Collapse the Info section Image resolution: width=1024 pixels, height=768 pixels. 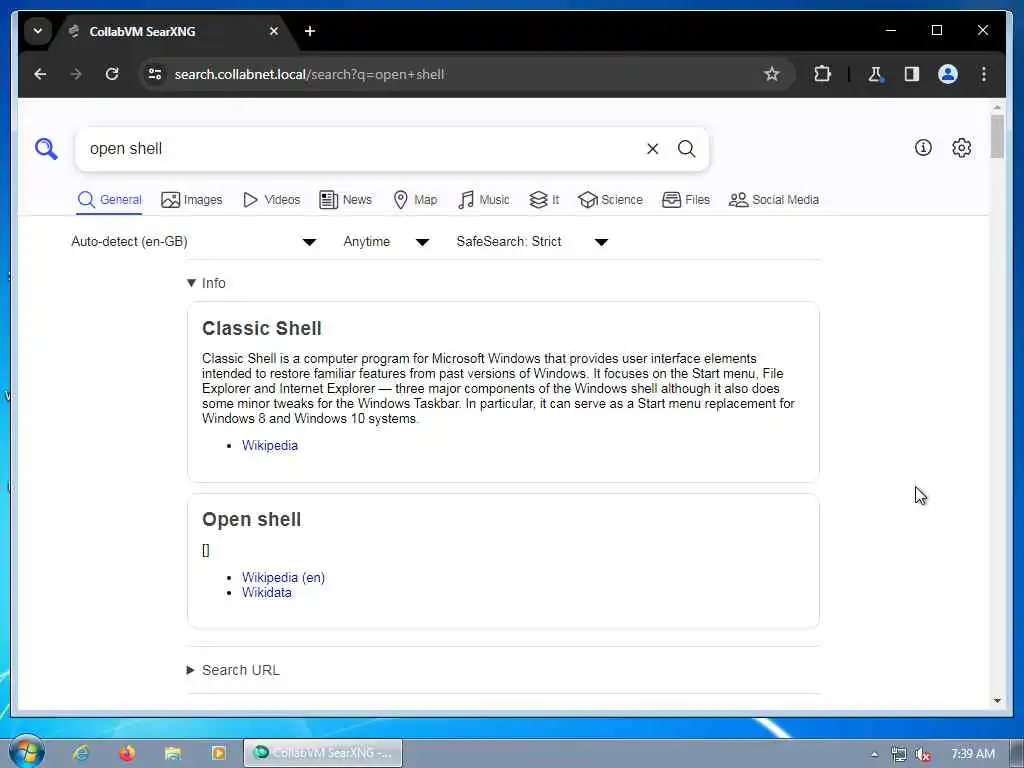pyautogui.click(x=206, y=283)
